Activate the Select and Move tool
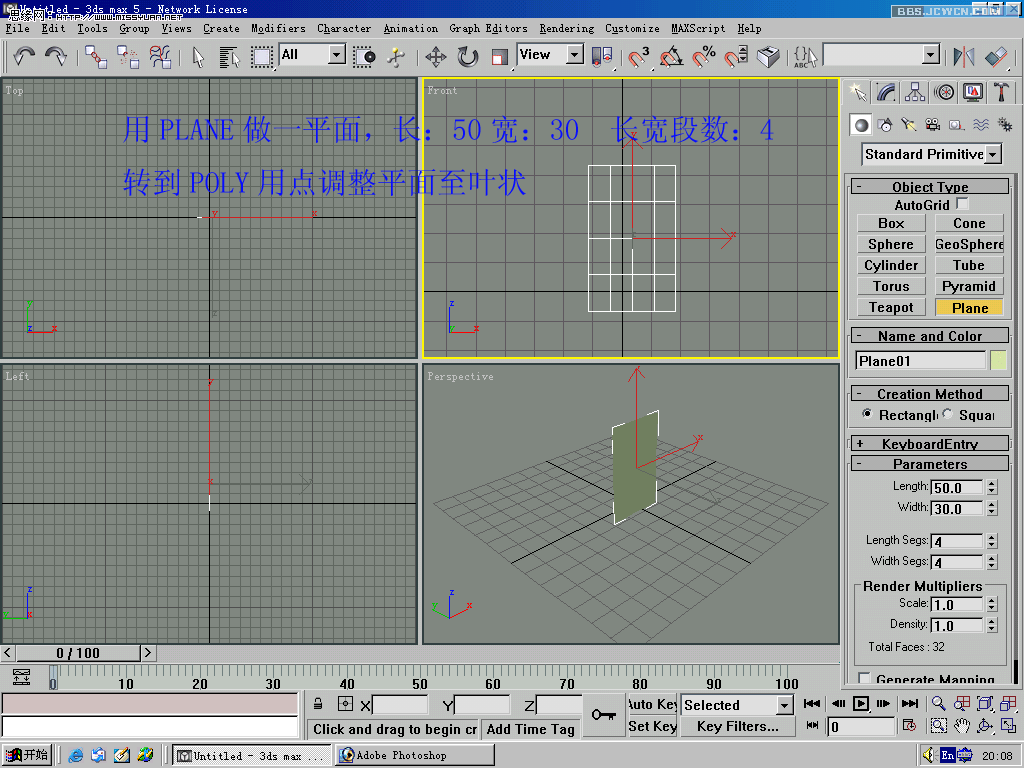Screen dimensions: 1024x768 click(436, 56)
